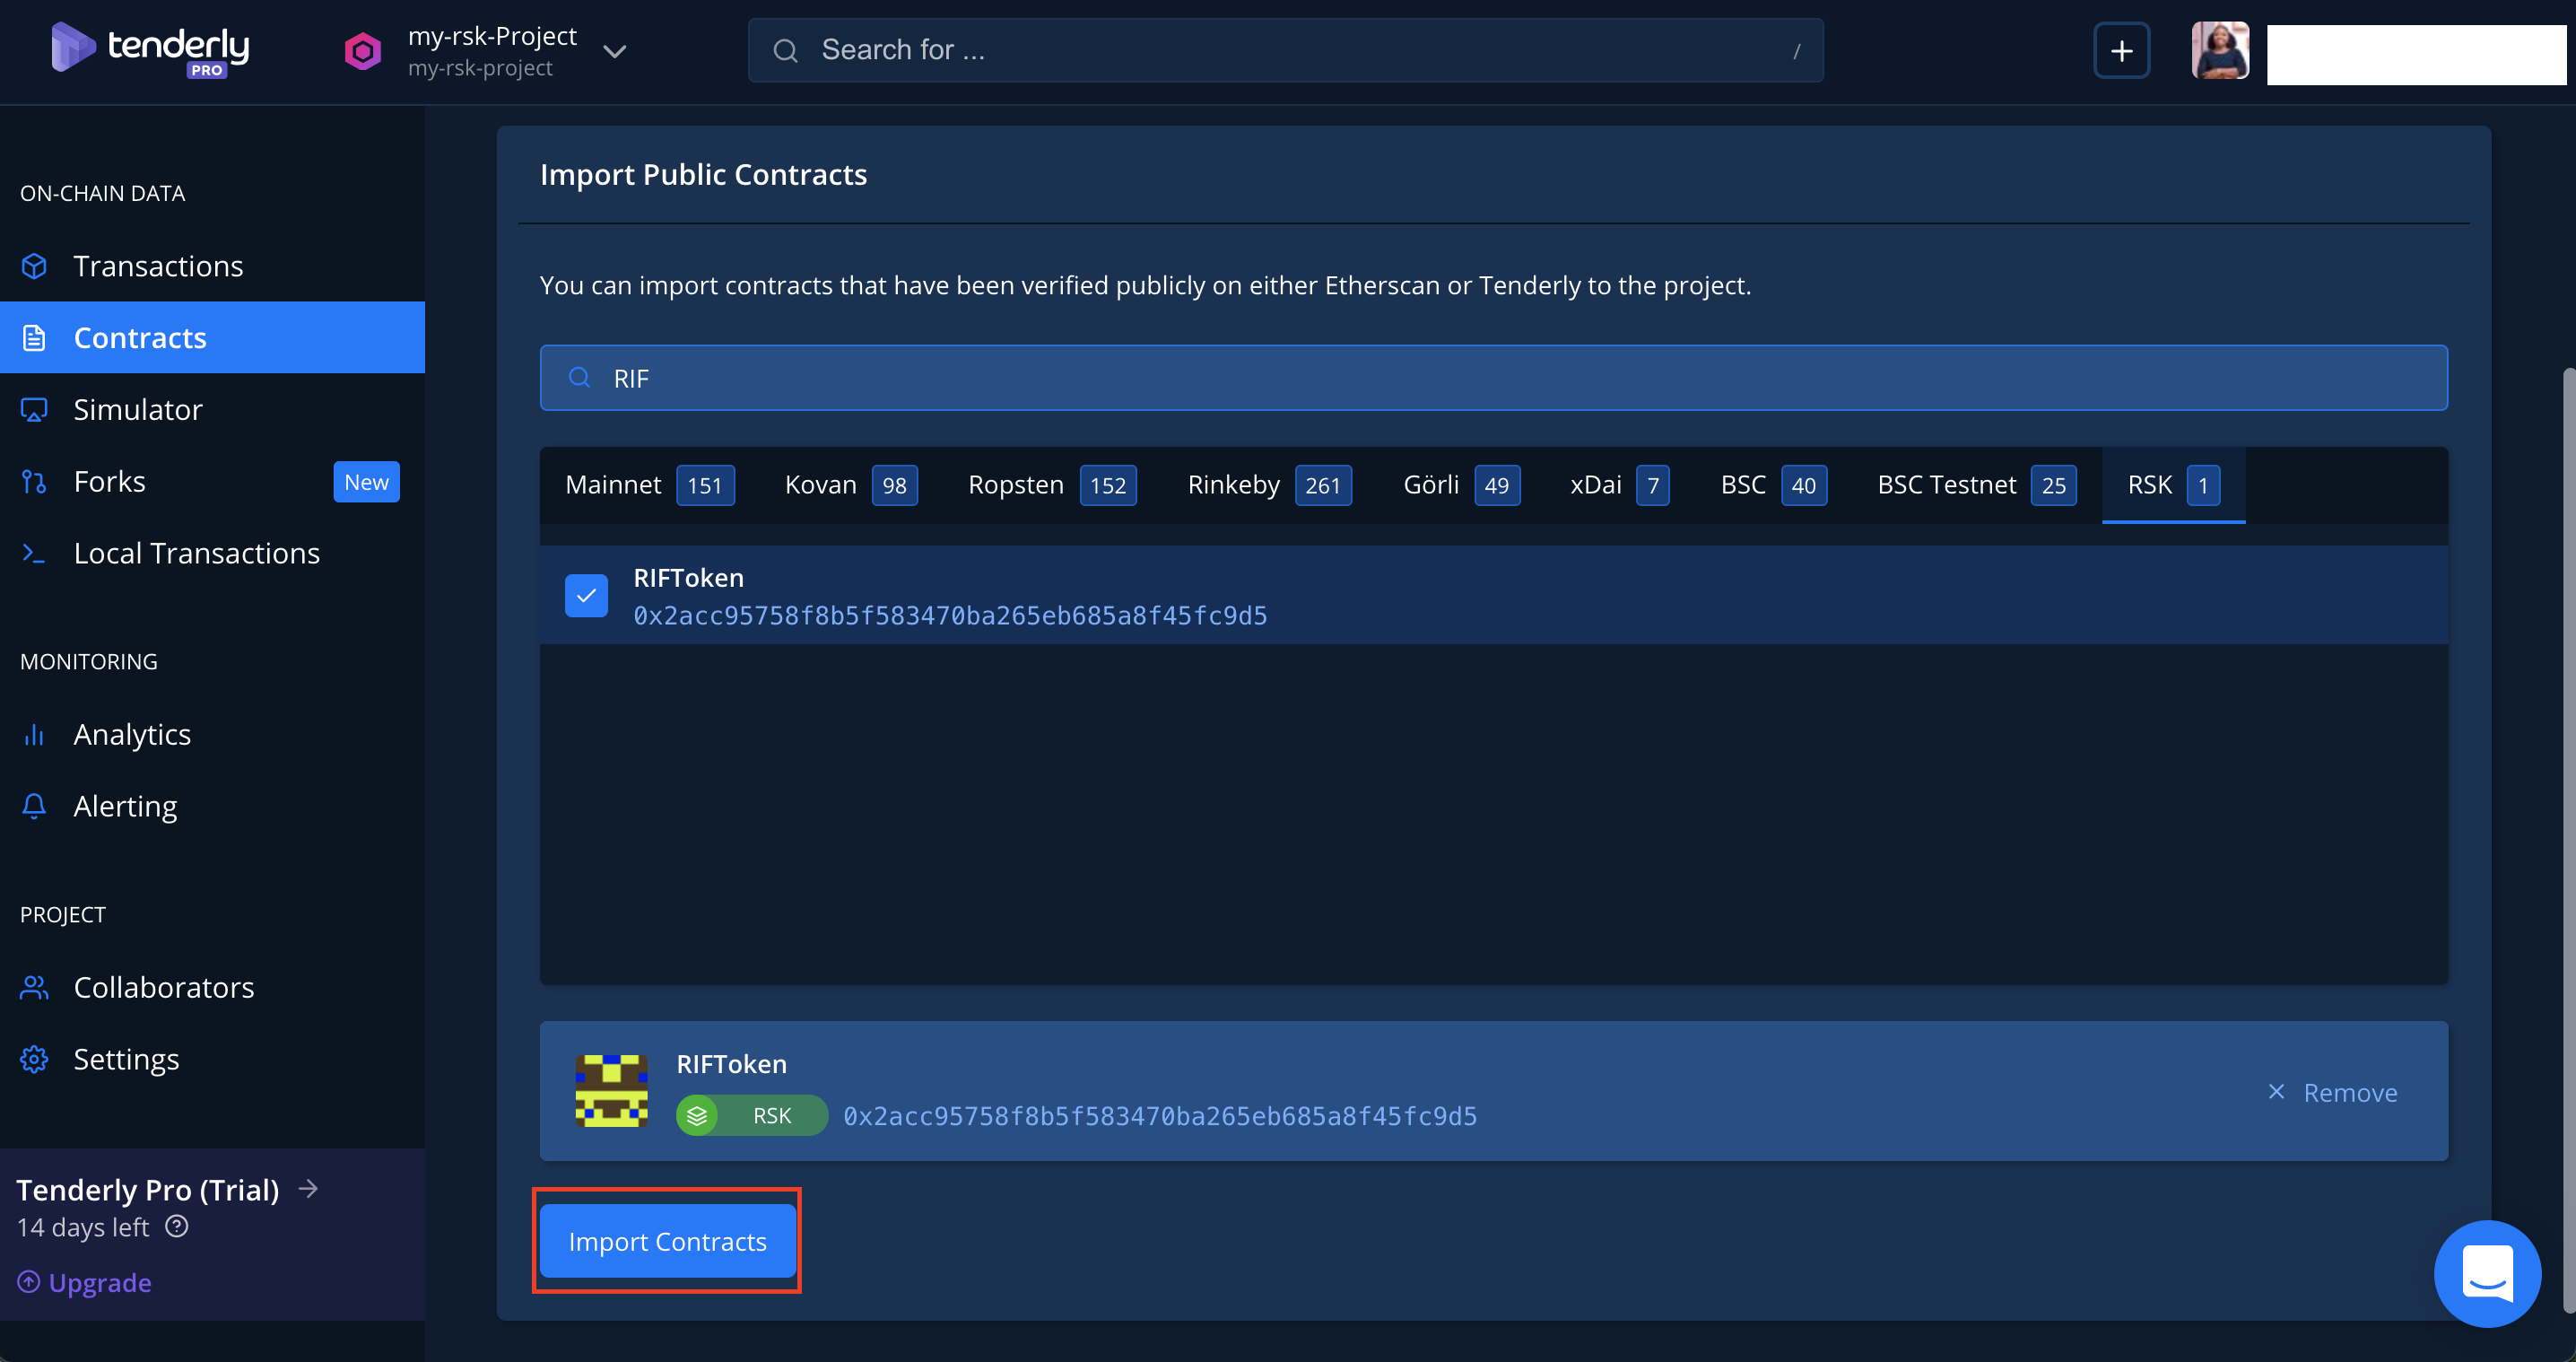Click the selected RIFToken contract address
This screenshot has width=2576, height=1362.
1160,1116
